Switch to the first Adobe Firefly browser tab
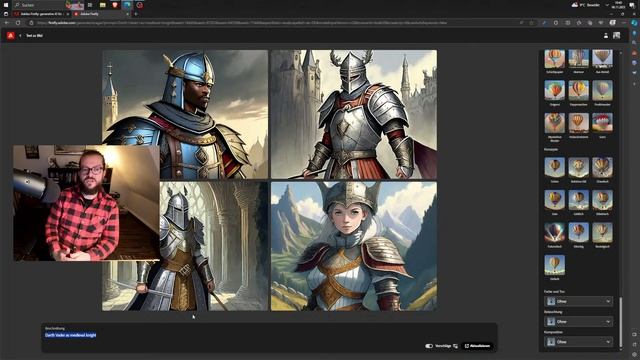The width and height of the screenshot is (640, 360). [42, 14]
